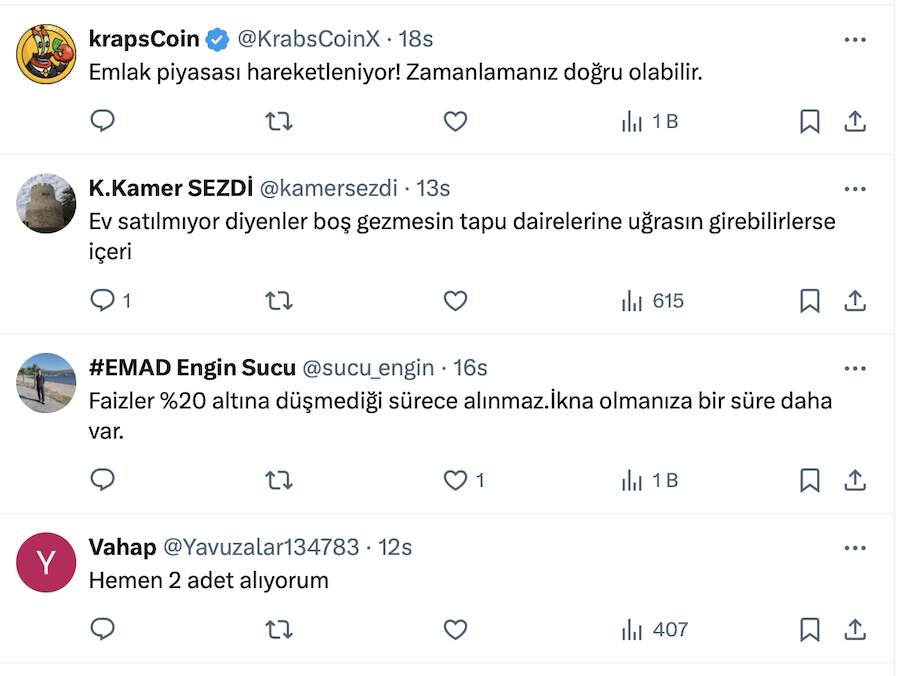
Task: Bookmark K.Kamer SEZDİ's tweet
Action: (810, 301)
